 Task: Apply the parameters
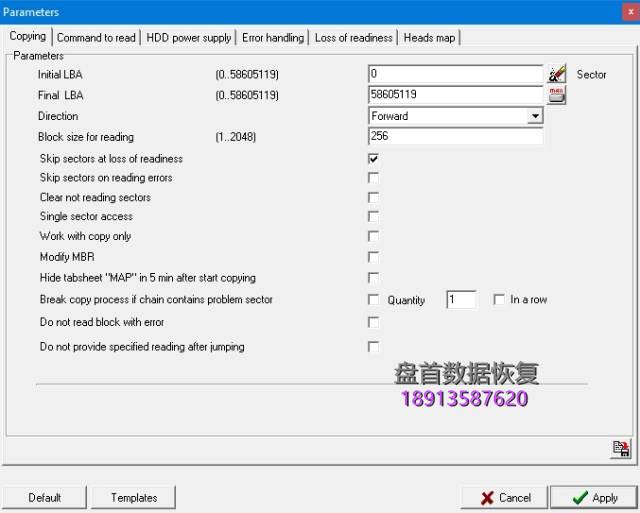coord(594,497)
